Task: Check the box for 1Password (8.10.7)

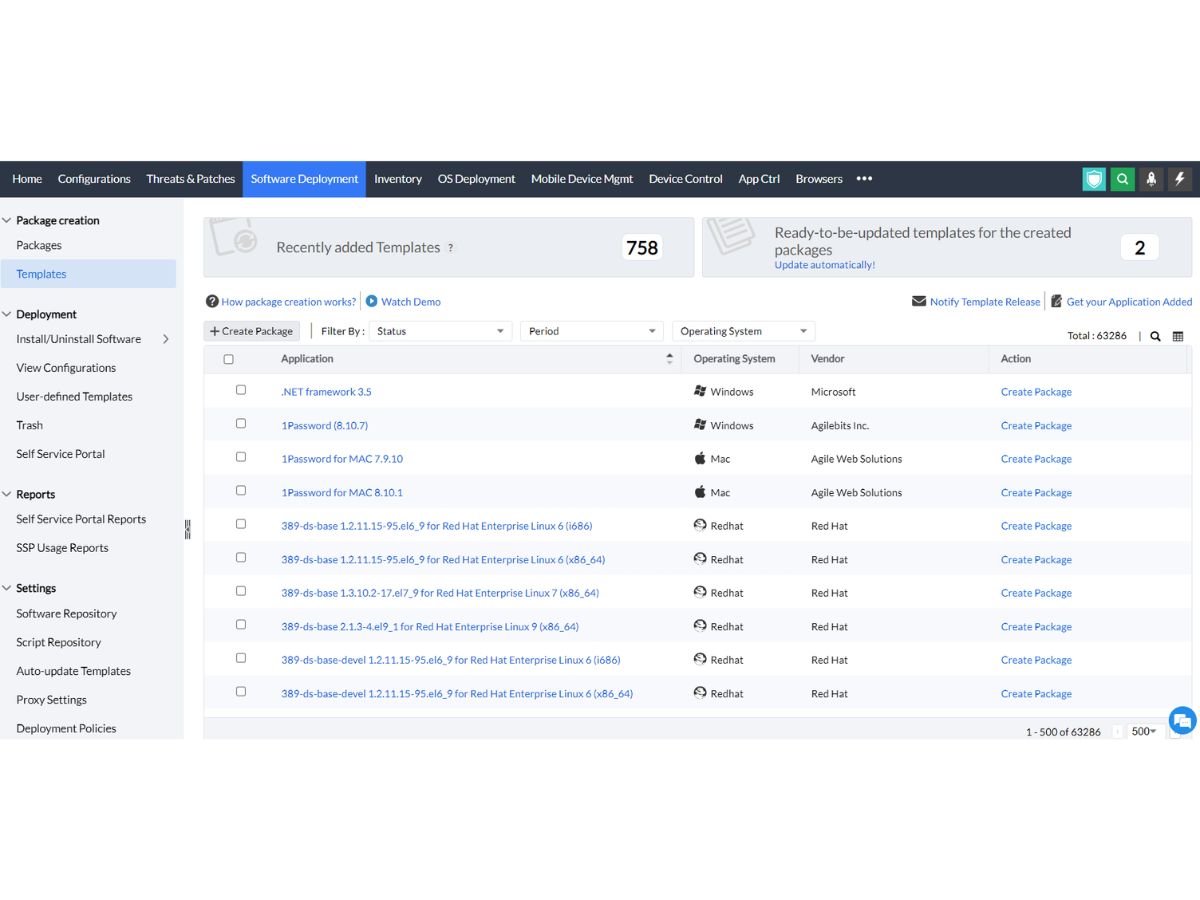Action: pyautogui.click(x=241, y=424)
